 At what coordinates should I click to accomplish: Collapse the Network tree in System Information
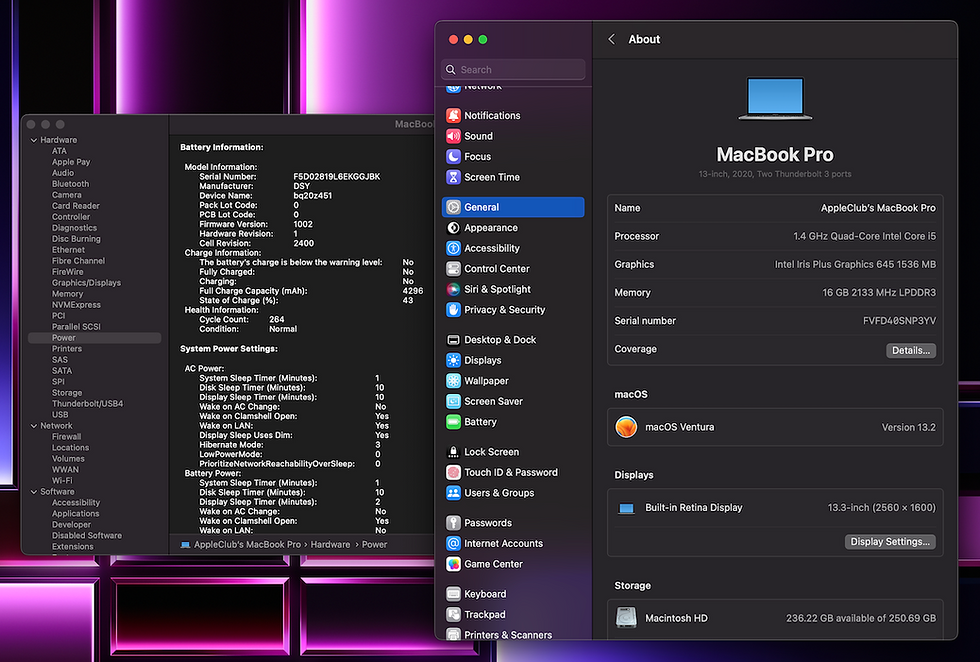tap(34, 426)
